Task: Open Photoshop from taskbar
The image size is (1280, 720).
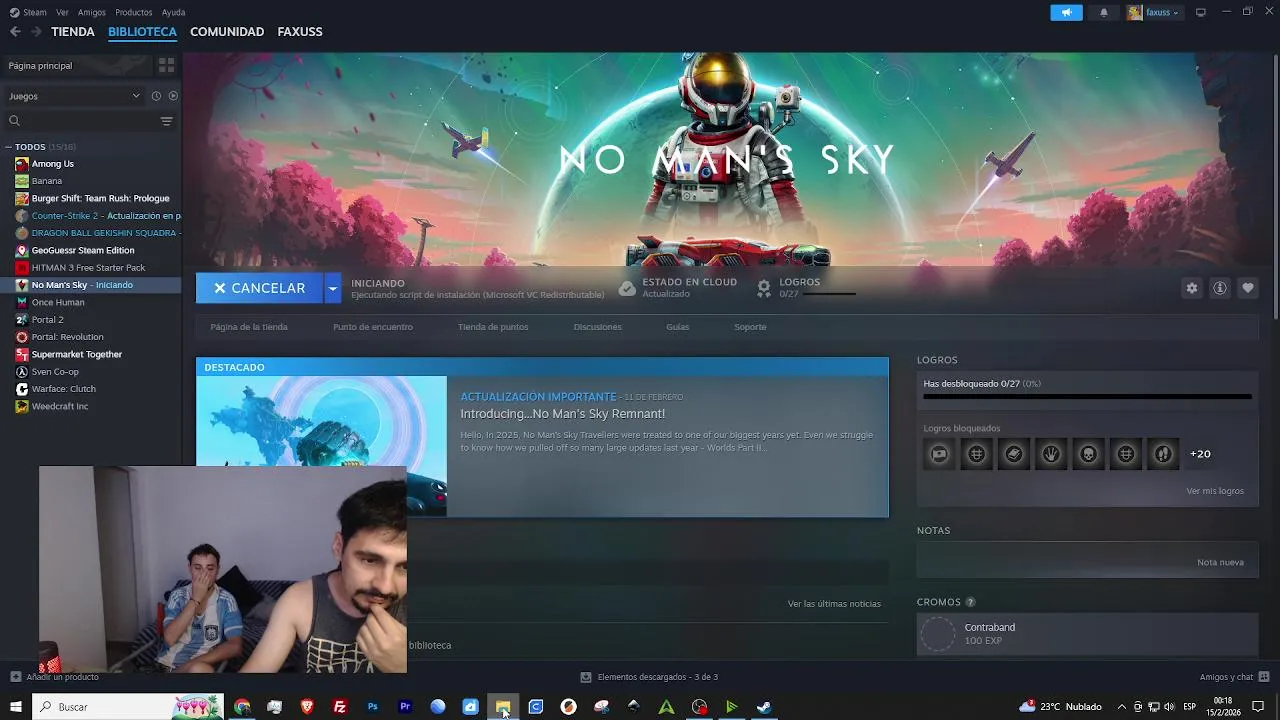Action: point(372,707)
